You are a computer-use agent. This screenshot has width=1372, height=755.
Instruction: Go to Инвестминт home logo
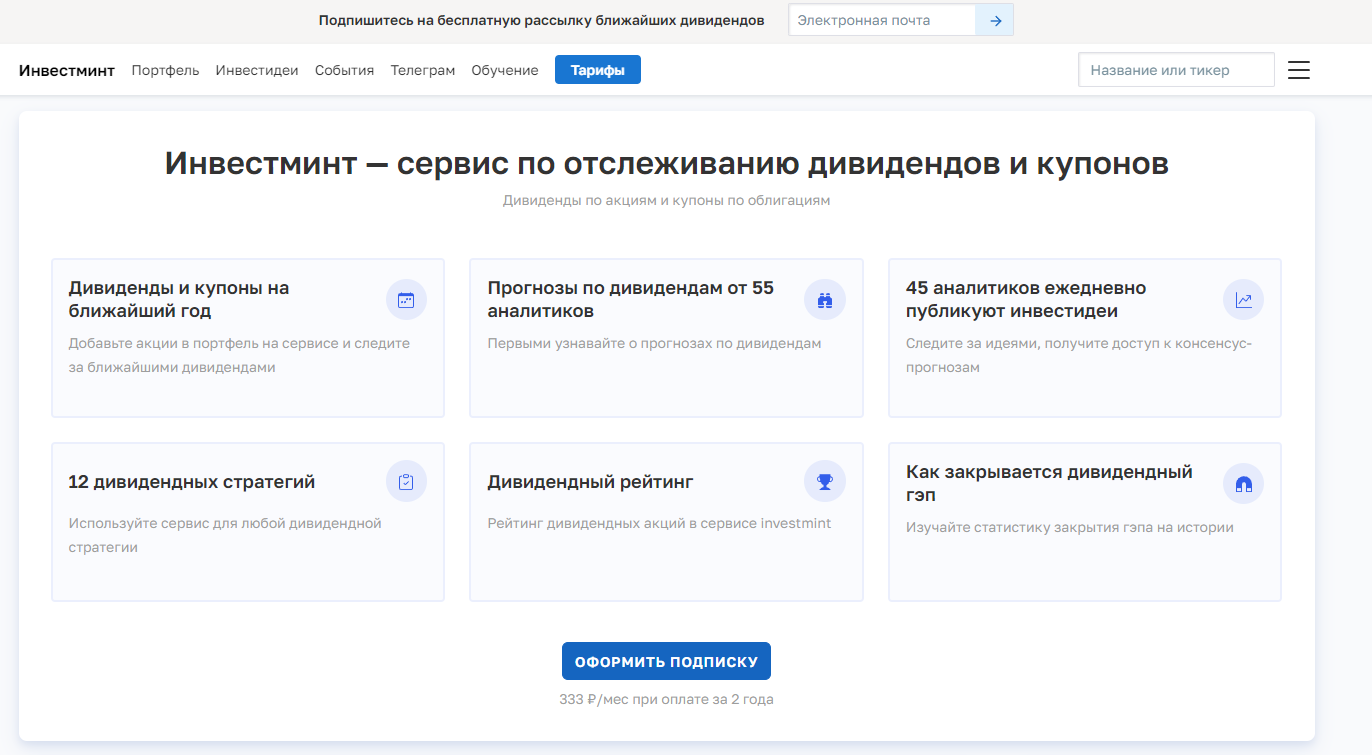tap(67, 70)
